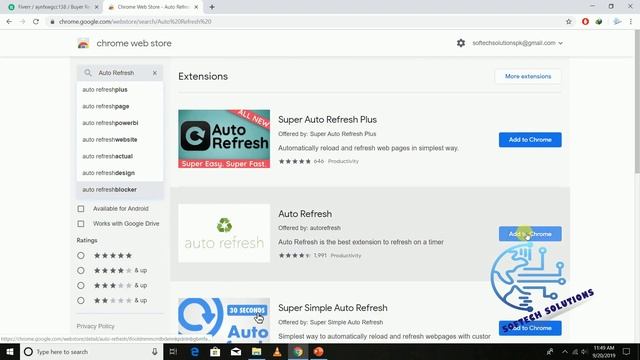Image resolution: width=640 pixels, height=360 pixels.
Task: Click the browser forward arrow
Action: click(22, 22)
